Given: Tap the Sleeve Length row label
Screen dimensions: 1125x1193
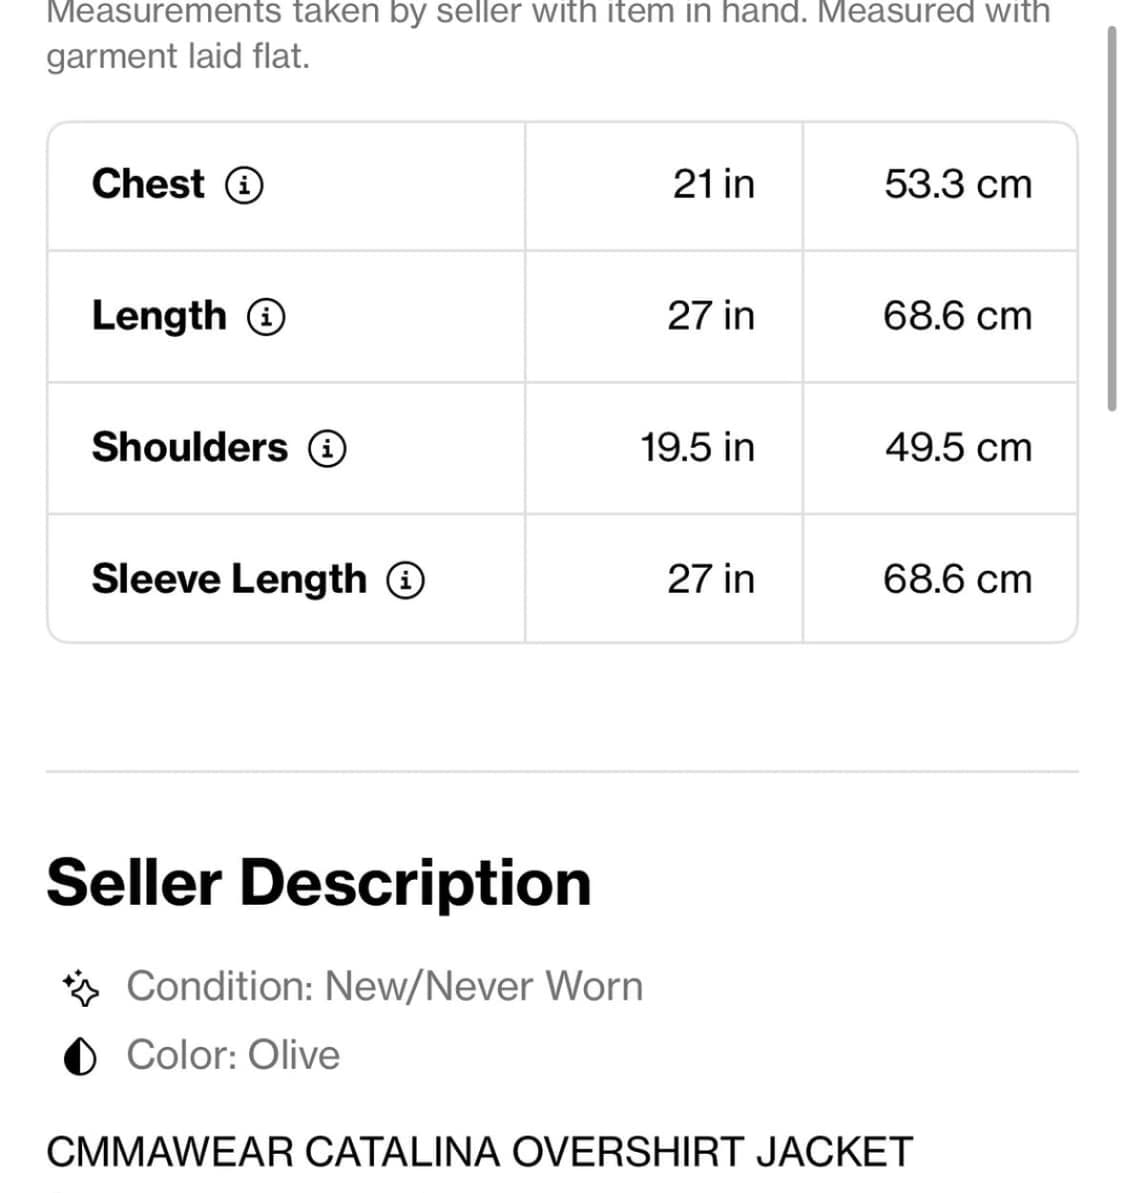Looking at the screenshot, I should point(229,579).
